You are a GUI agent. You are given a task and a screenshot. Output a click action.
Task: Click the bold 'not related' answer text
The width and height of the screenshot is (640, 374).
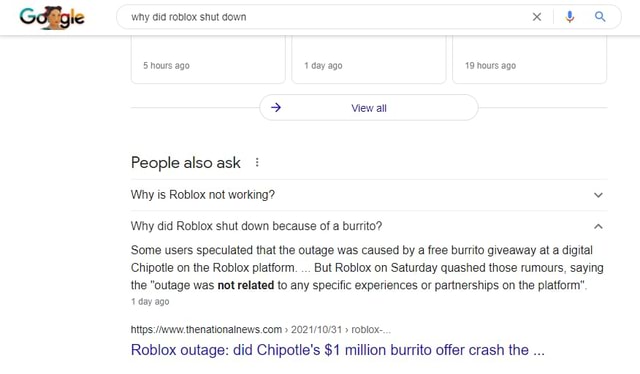[x=246, y=285]
